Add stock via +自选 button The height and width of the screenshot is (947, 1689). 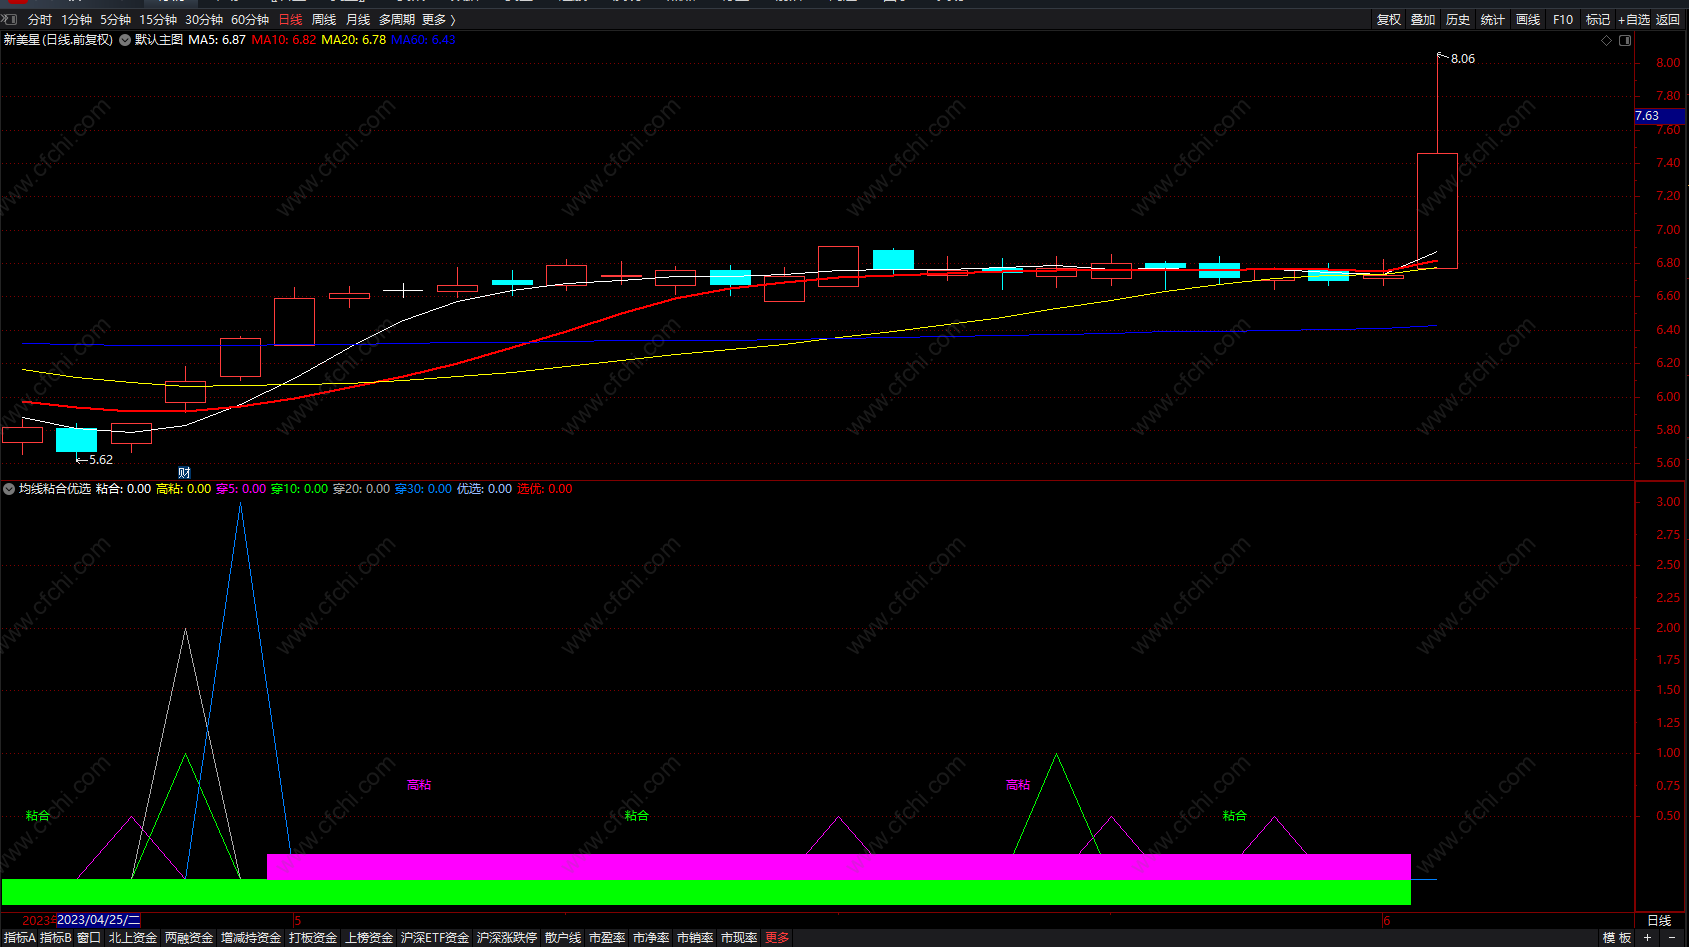pyautogui.click(x=1634, y=20)
